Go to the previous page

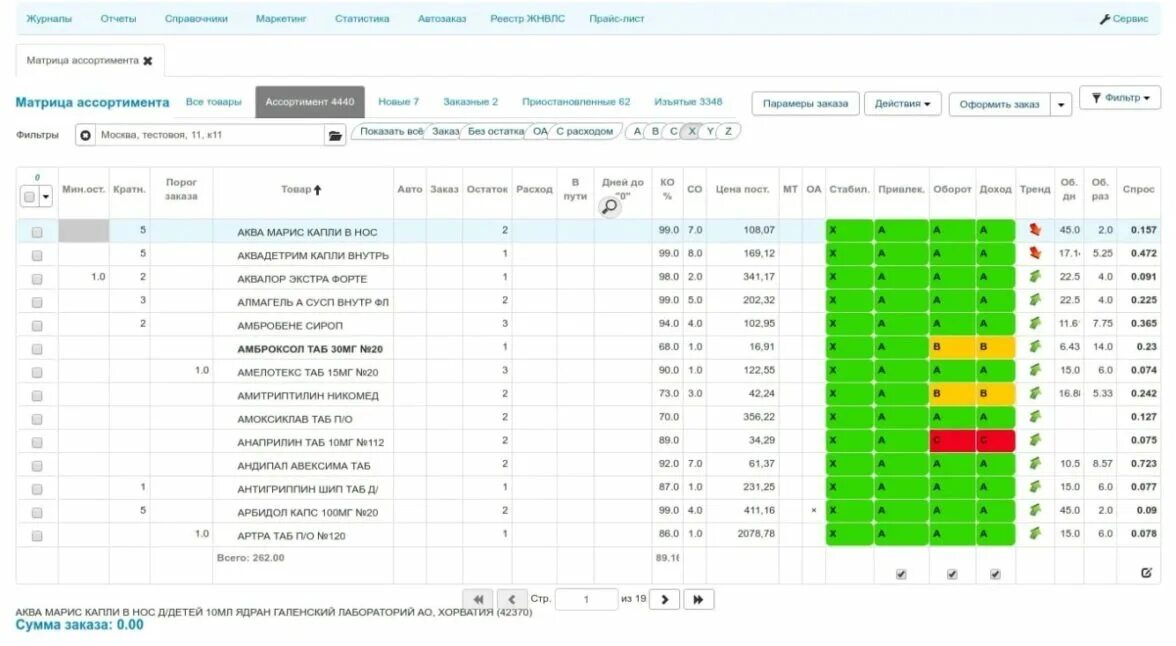click(x=512, y=599)
